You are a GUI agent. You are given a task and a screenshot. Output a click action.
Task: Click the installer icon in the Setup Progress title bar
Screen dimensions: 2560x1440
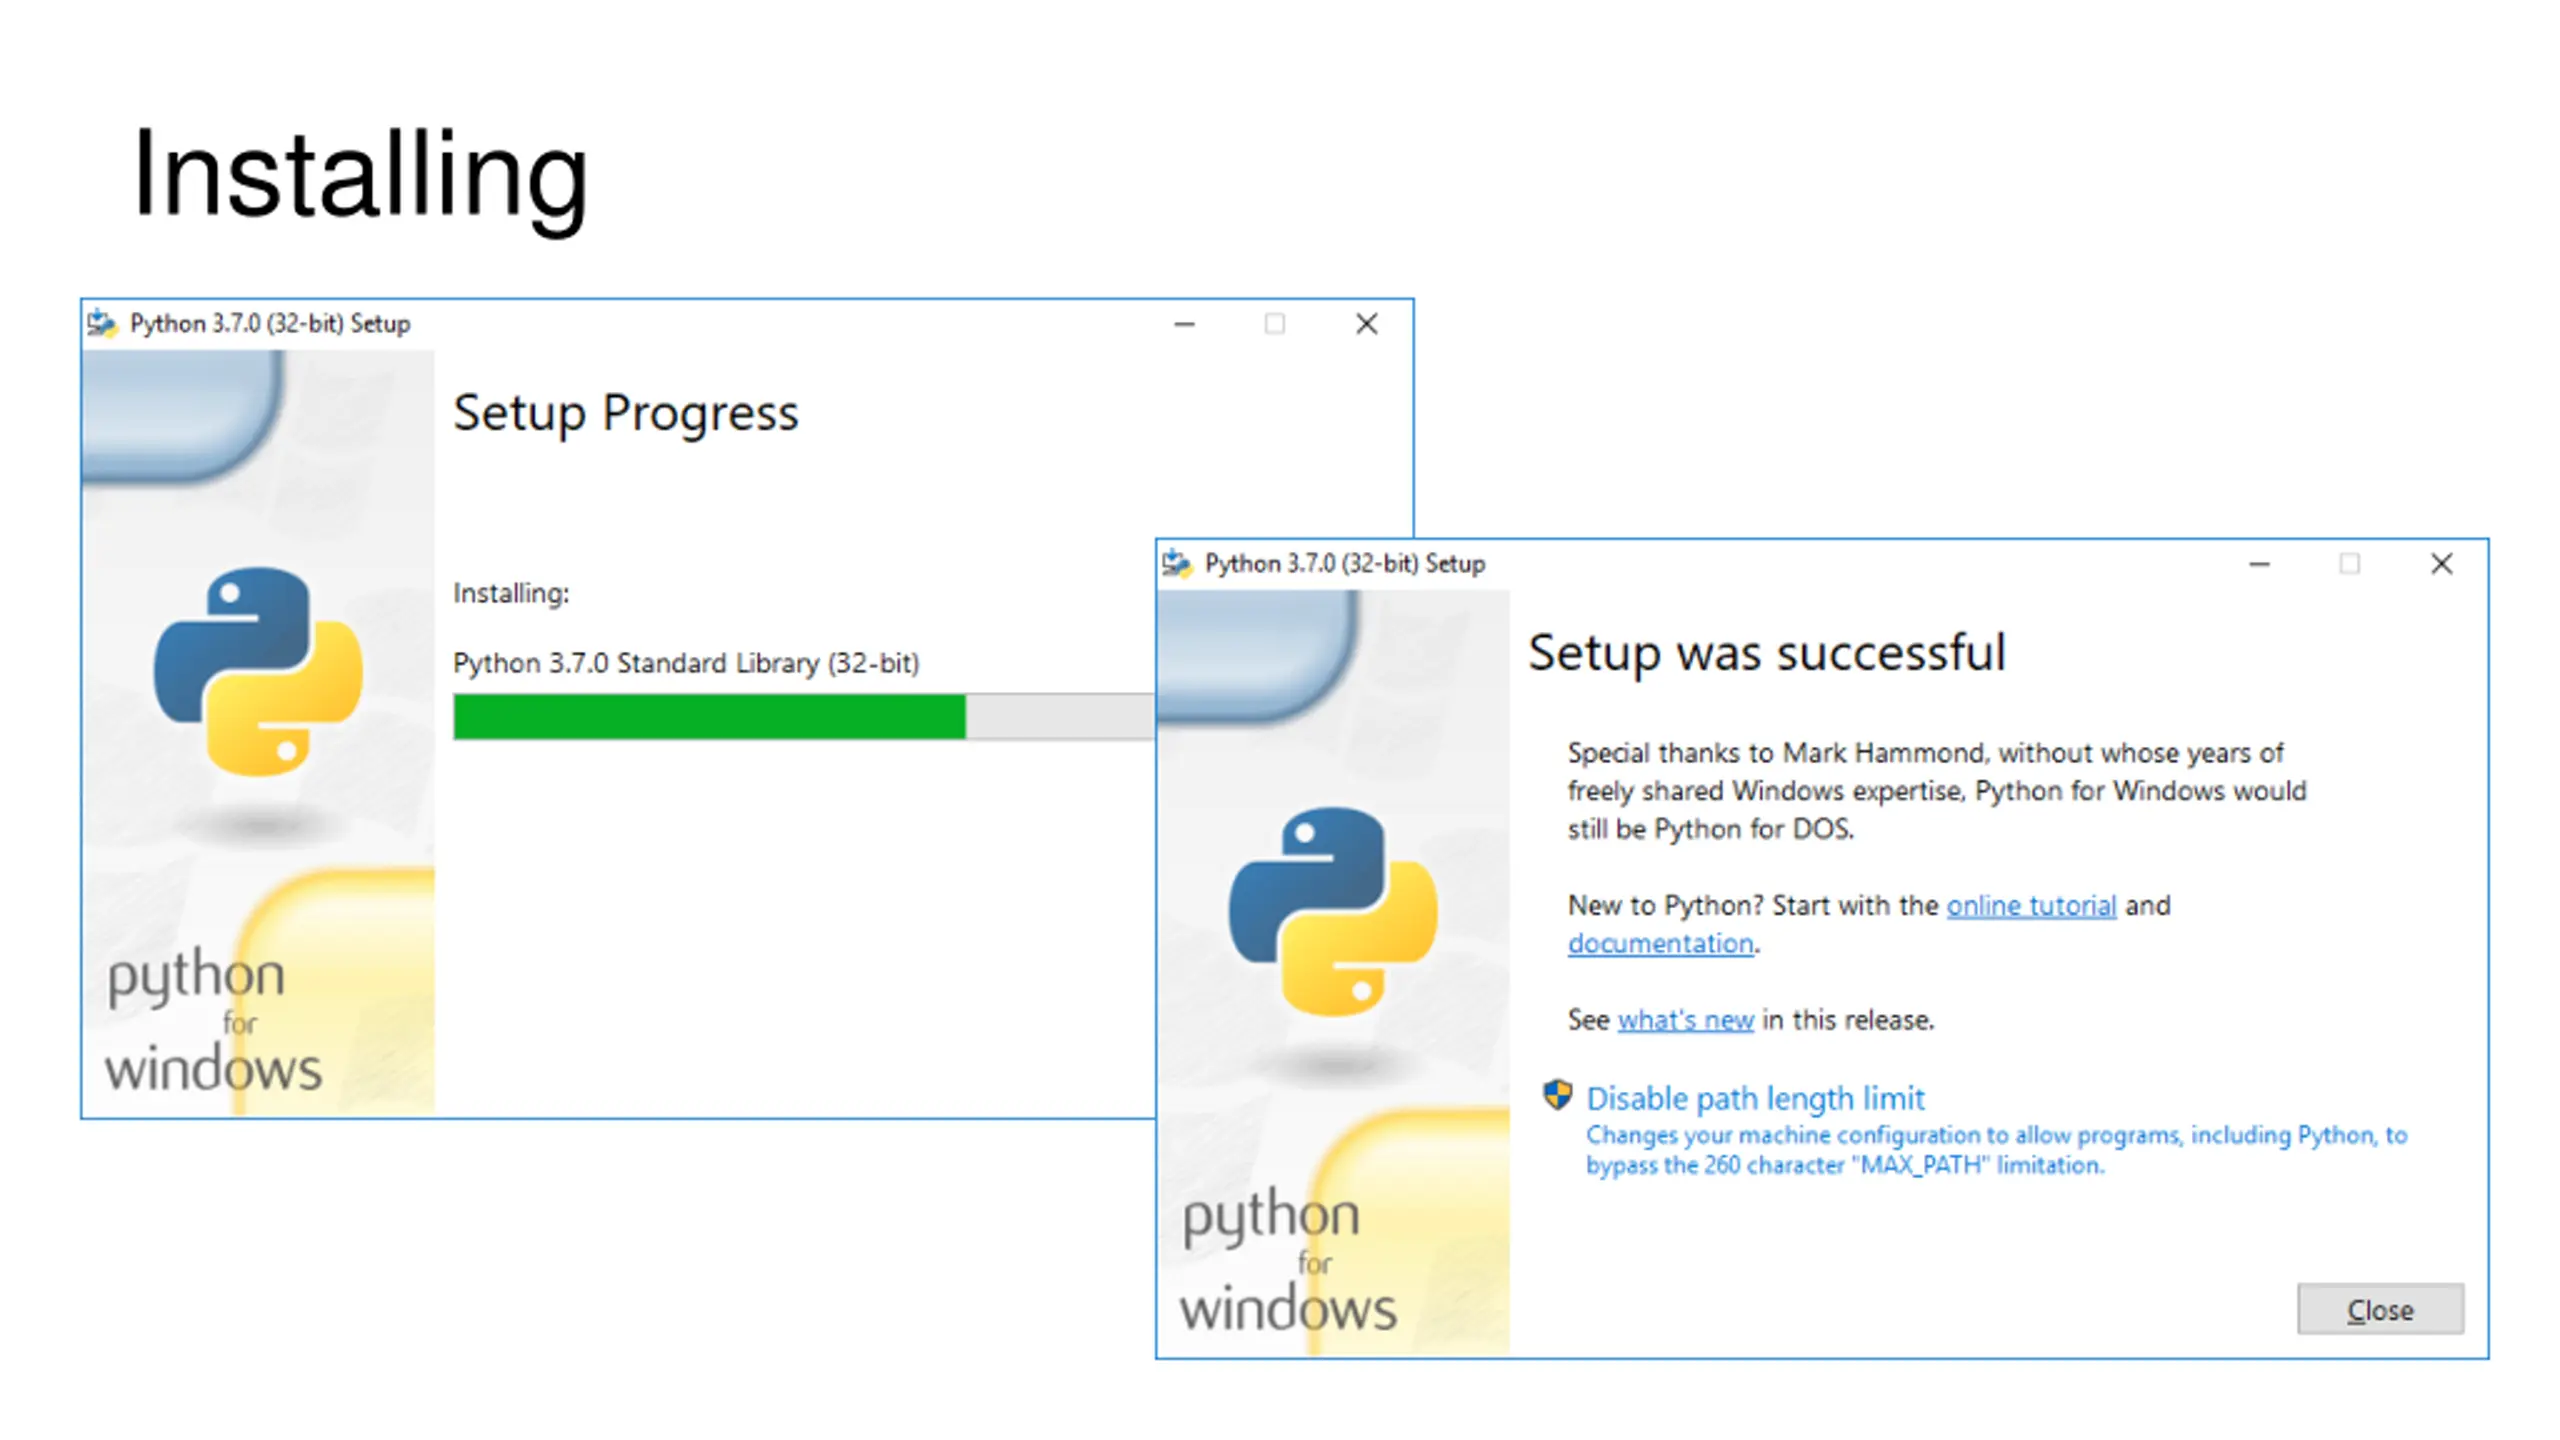(x=102, y=324)
